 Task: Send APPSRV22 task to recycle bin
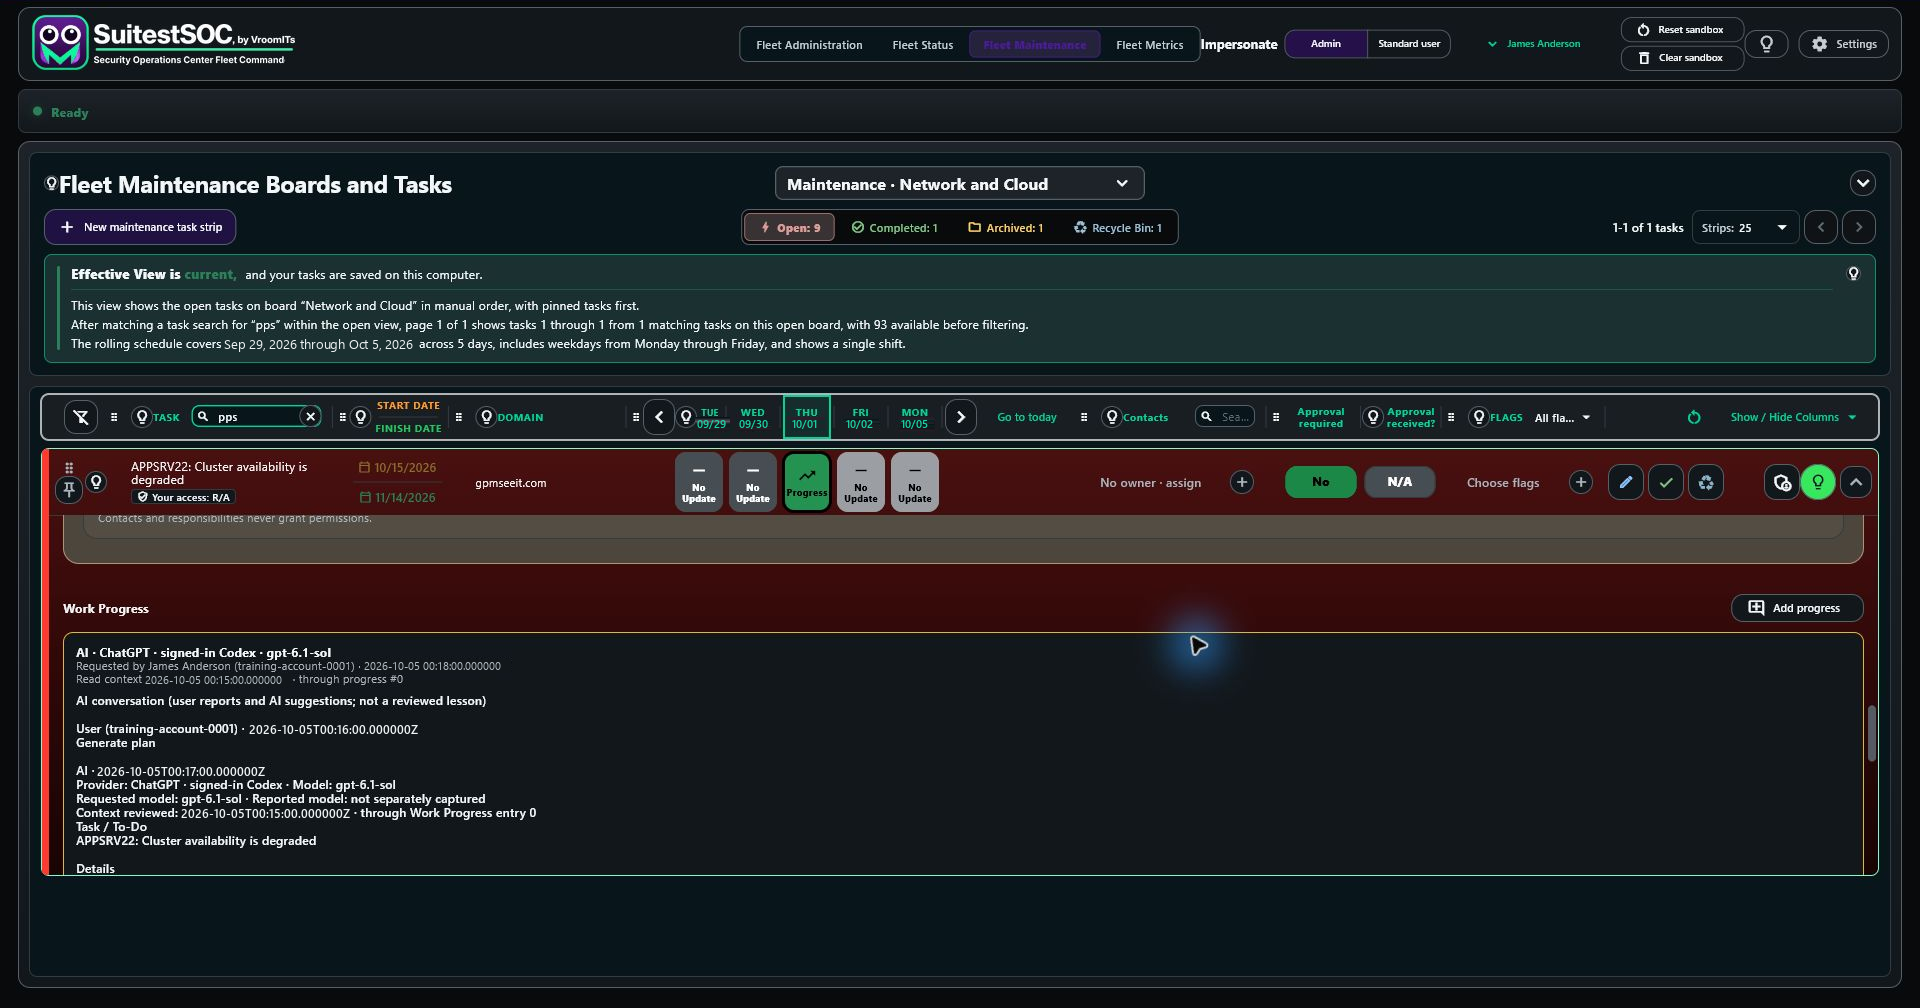1706,483
